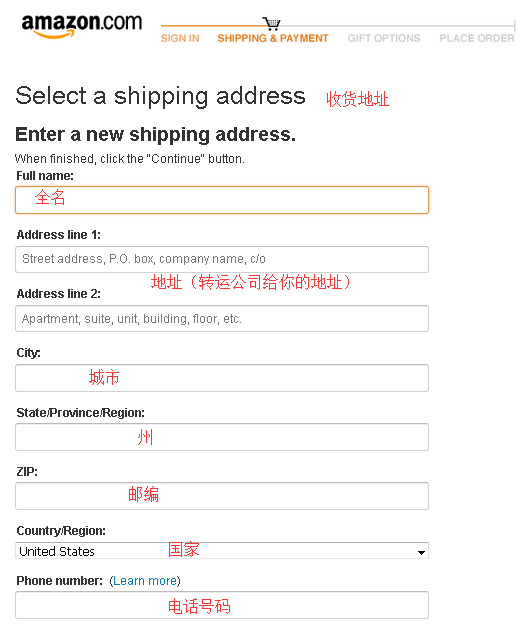Click the Country/Region field label
Viewport: 524px width, 624px height.
61,531
